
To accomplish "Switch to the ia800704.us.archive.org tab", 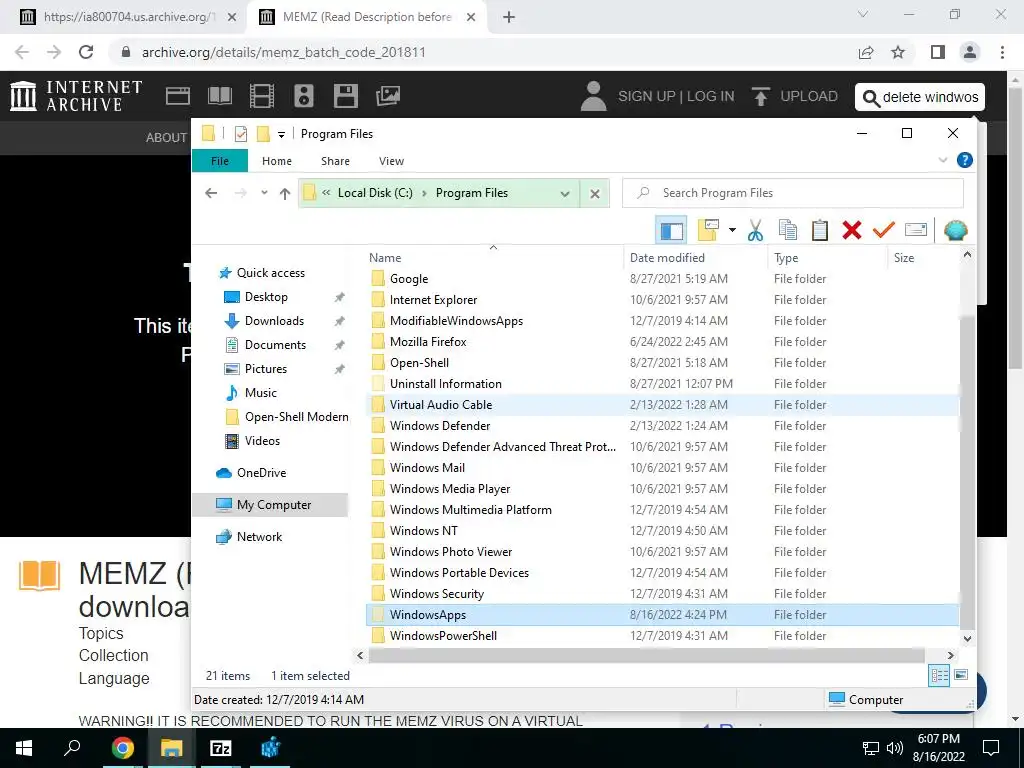I will [128, 17].
